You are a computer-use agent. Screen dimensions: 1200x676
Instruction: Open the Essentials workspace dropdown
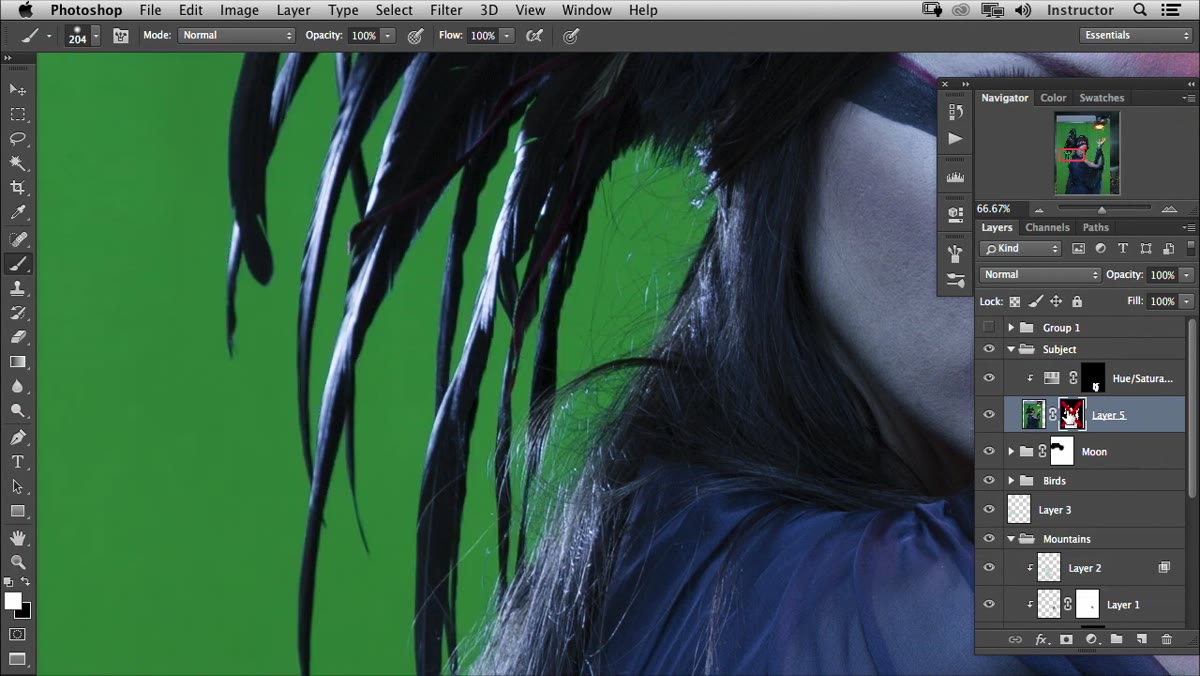click(x=1136, y=35)
